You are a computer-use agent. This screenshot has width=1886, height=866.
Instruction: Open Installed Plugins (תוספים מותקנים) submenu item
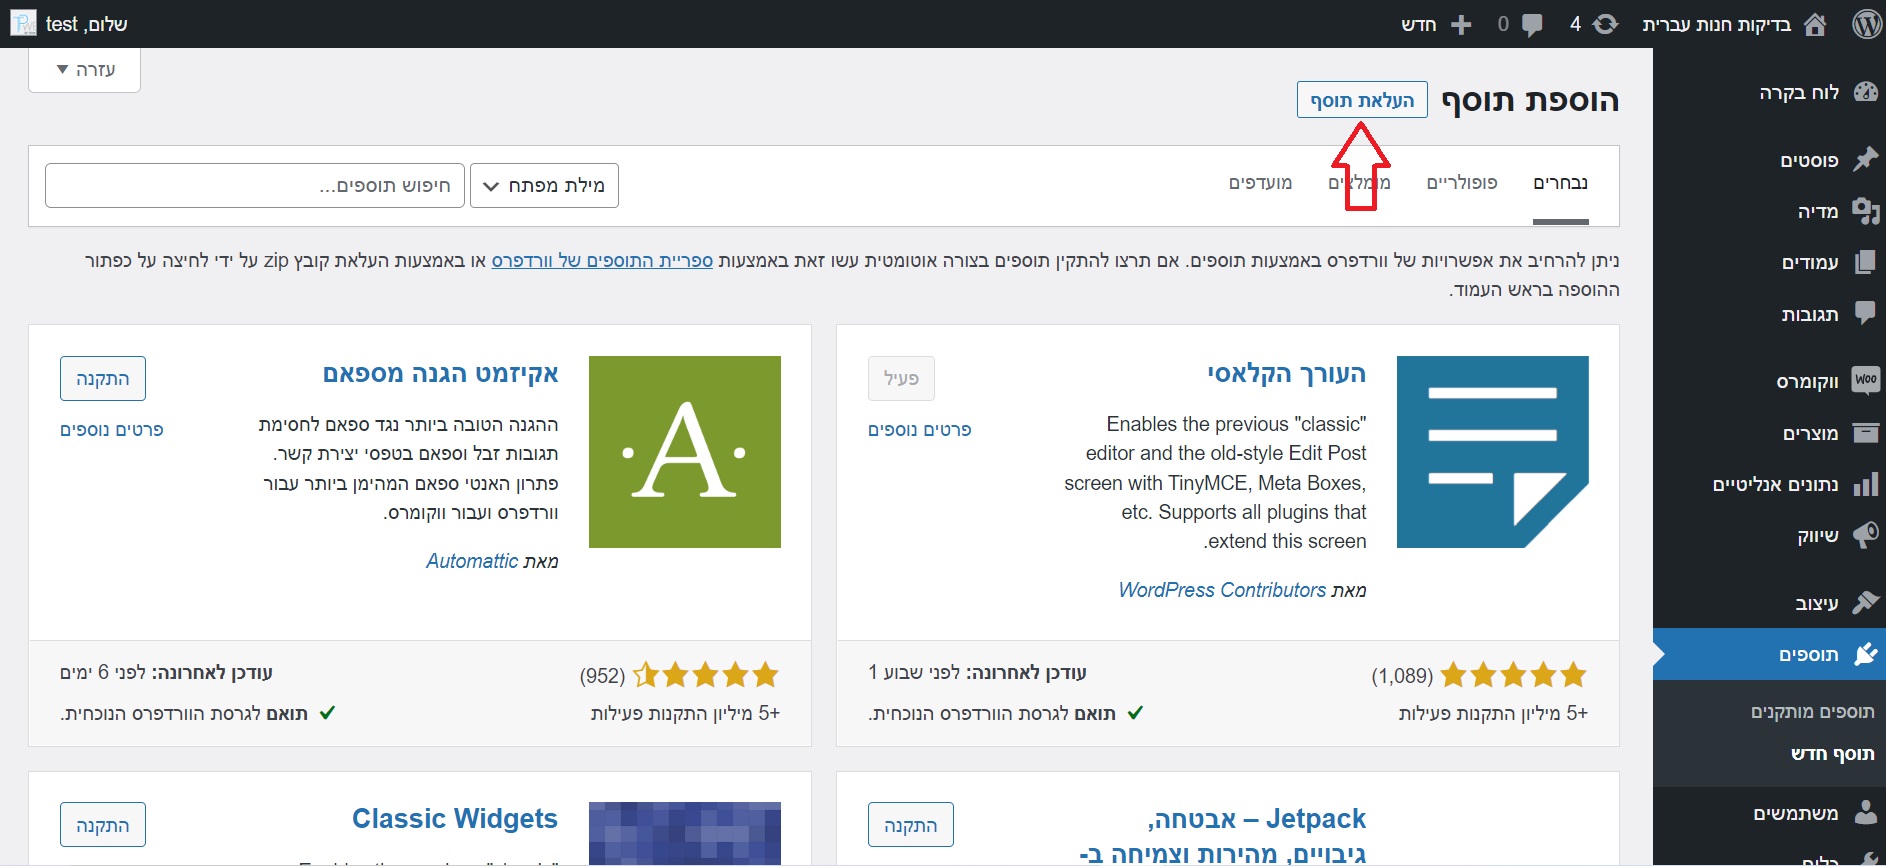(1812, 712)
